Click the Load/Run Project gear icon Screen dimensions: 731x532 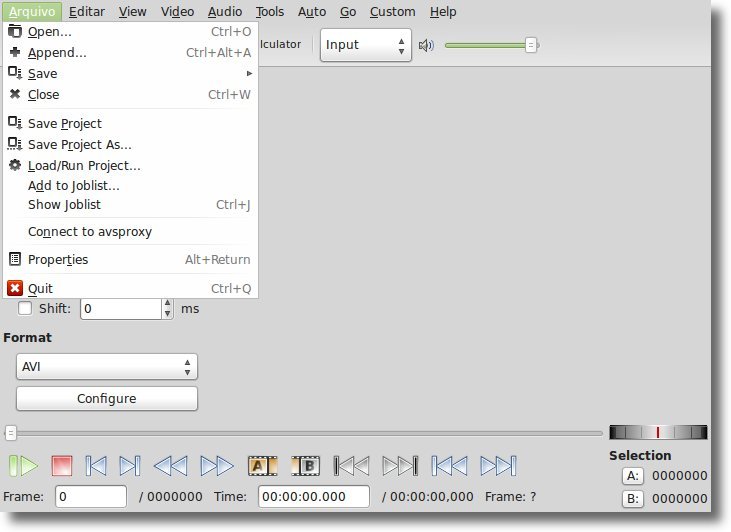point(15,165)
